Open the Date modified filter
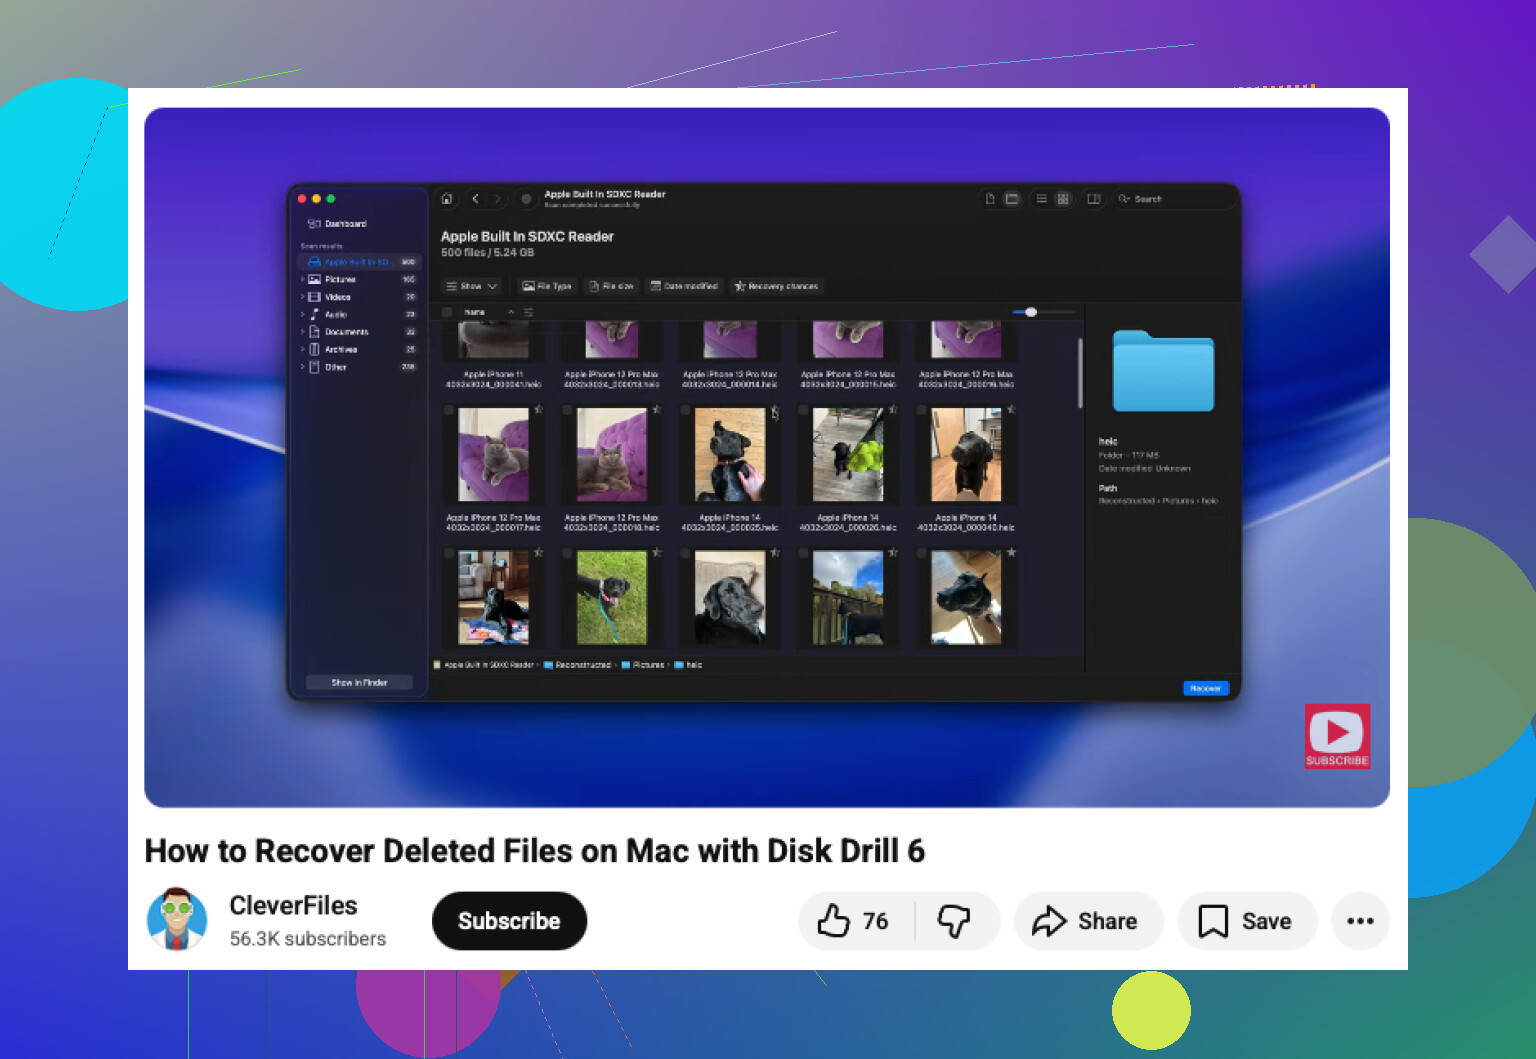The height and width of the screenshot is (1059, 1536). 684,286
